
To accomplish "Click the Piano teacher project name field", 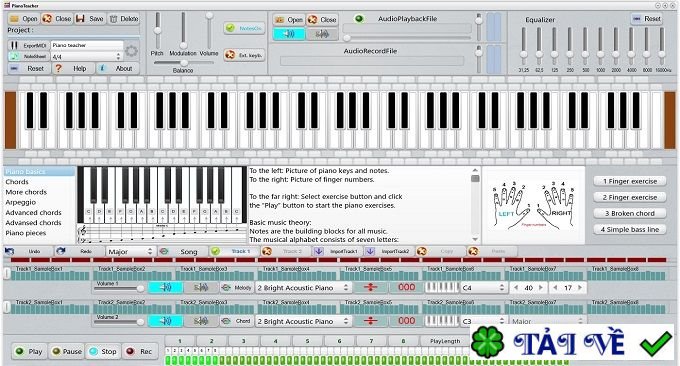I will 87,45.
